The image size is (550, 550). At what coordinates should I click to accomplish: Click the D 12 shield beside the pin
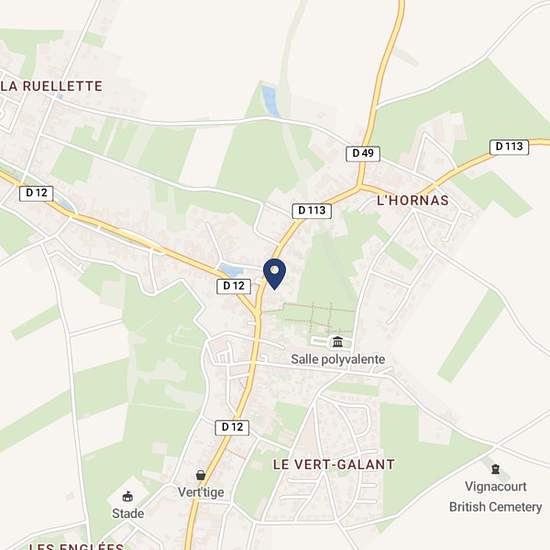234,286
